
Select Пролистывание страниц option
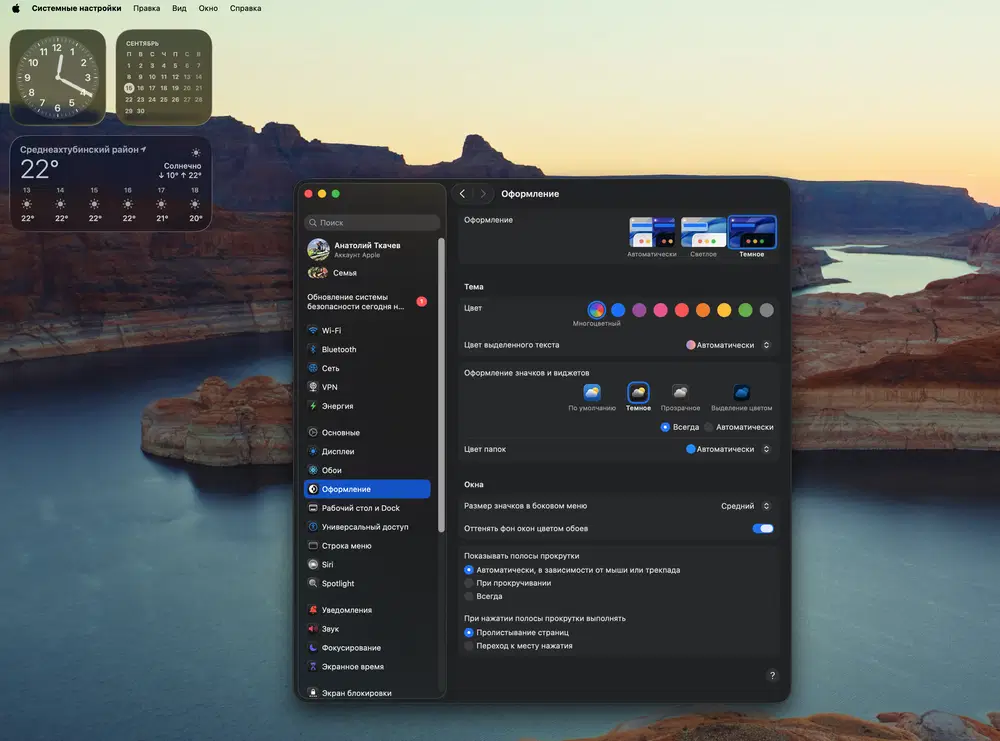469,633
